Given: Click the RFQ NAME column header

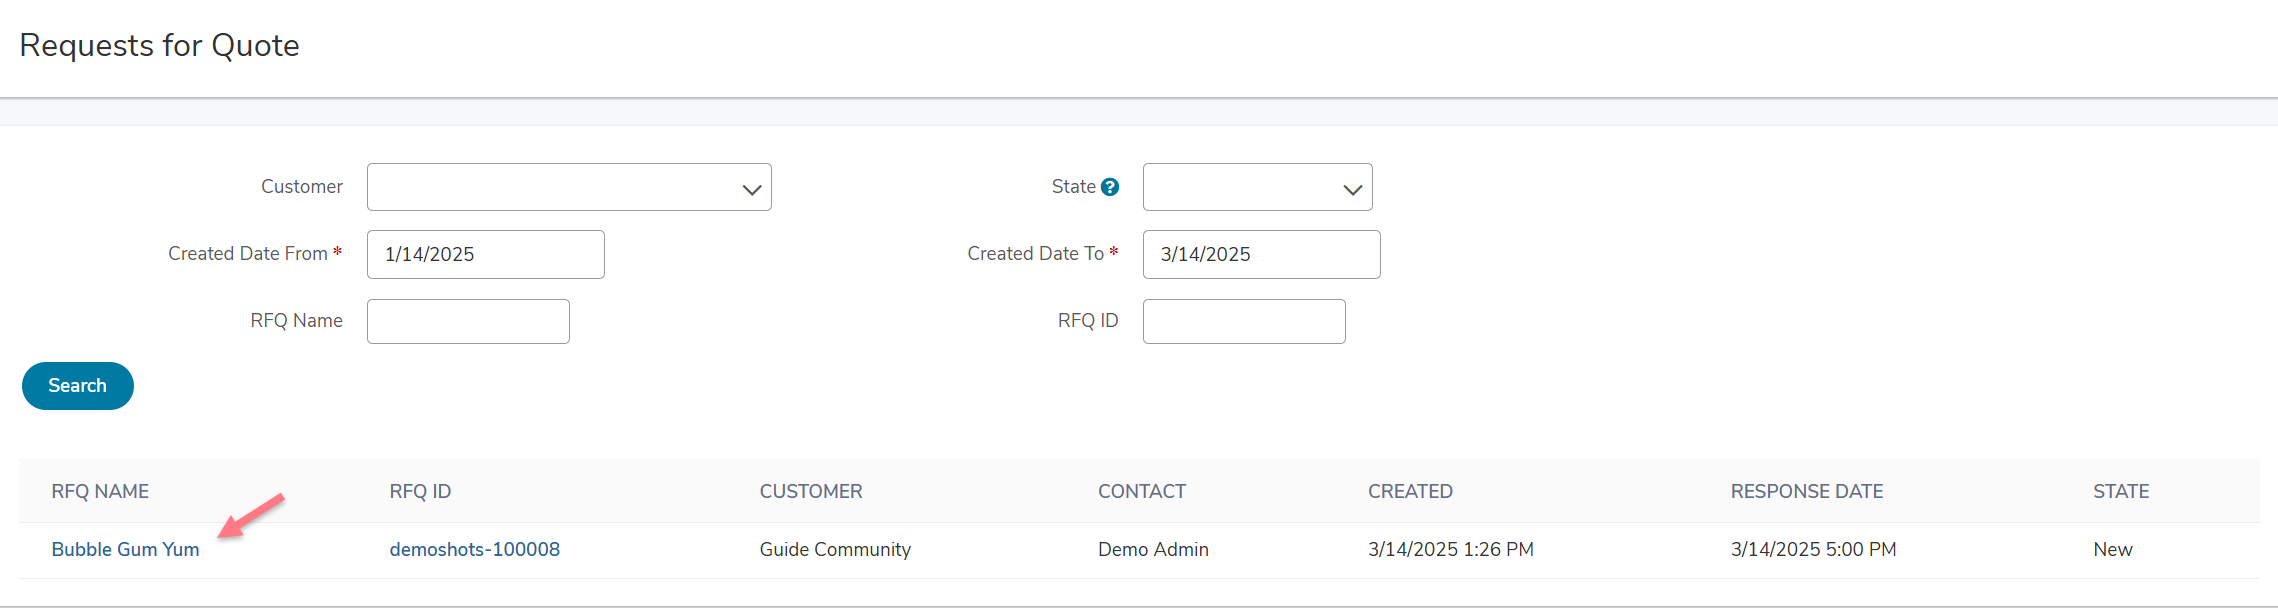Looking at the screenshot, I should click(x=100, y=491).
